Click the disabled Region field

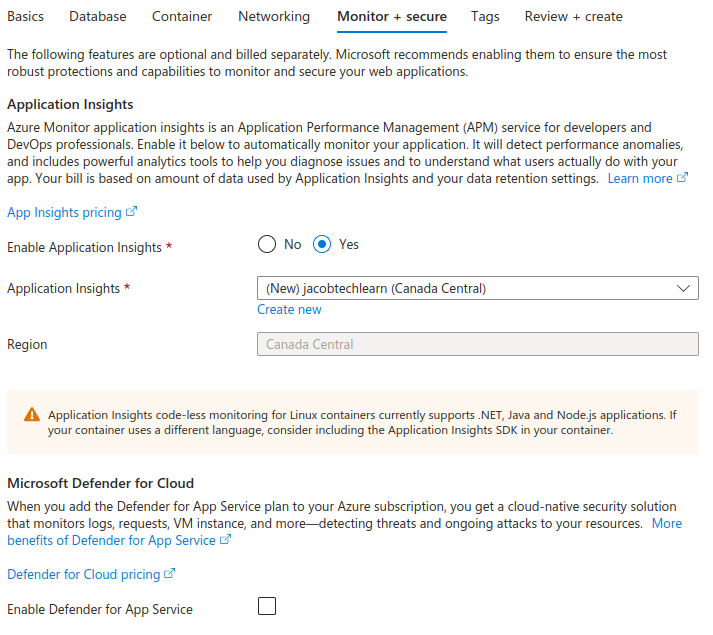pos(477,344)
